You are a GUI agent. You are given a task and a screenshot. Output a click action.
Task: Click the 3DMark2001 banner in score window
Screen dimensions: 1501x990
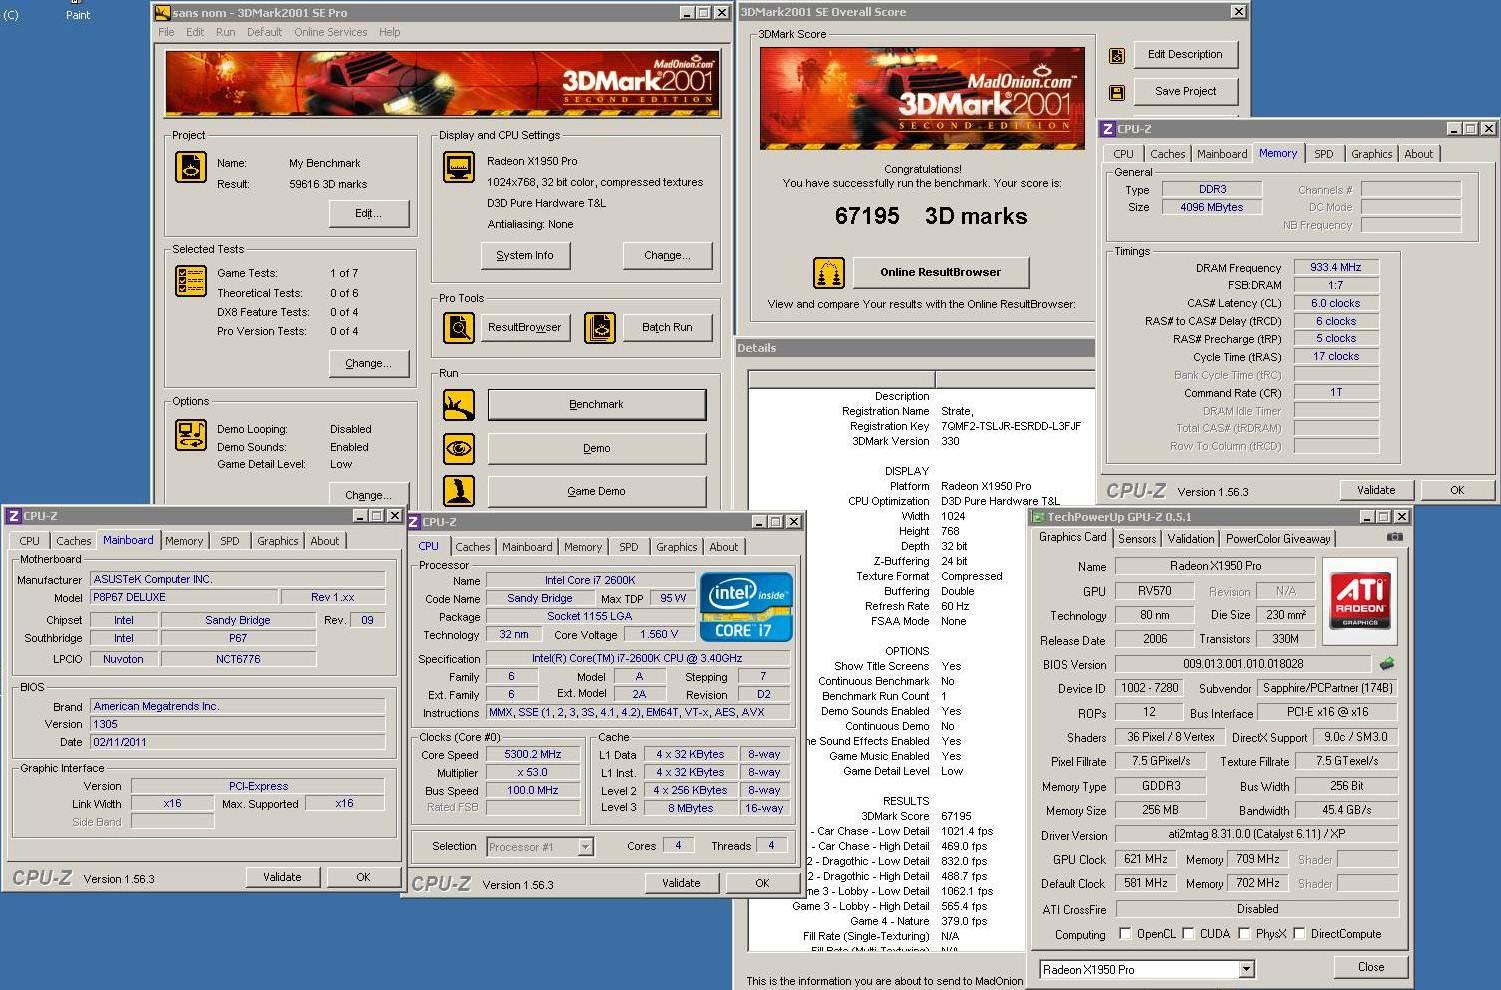pos(922,98)
